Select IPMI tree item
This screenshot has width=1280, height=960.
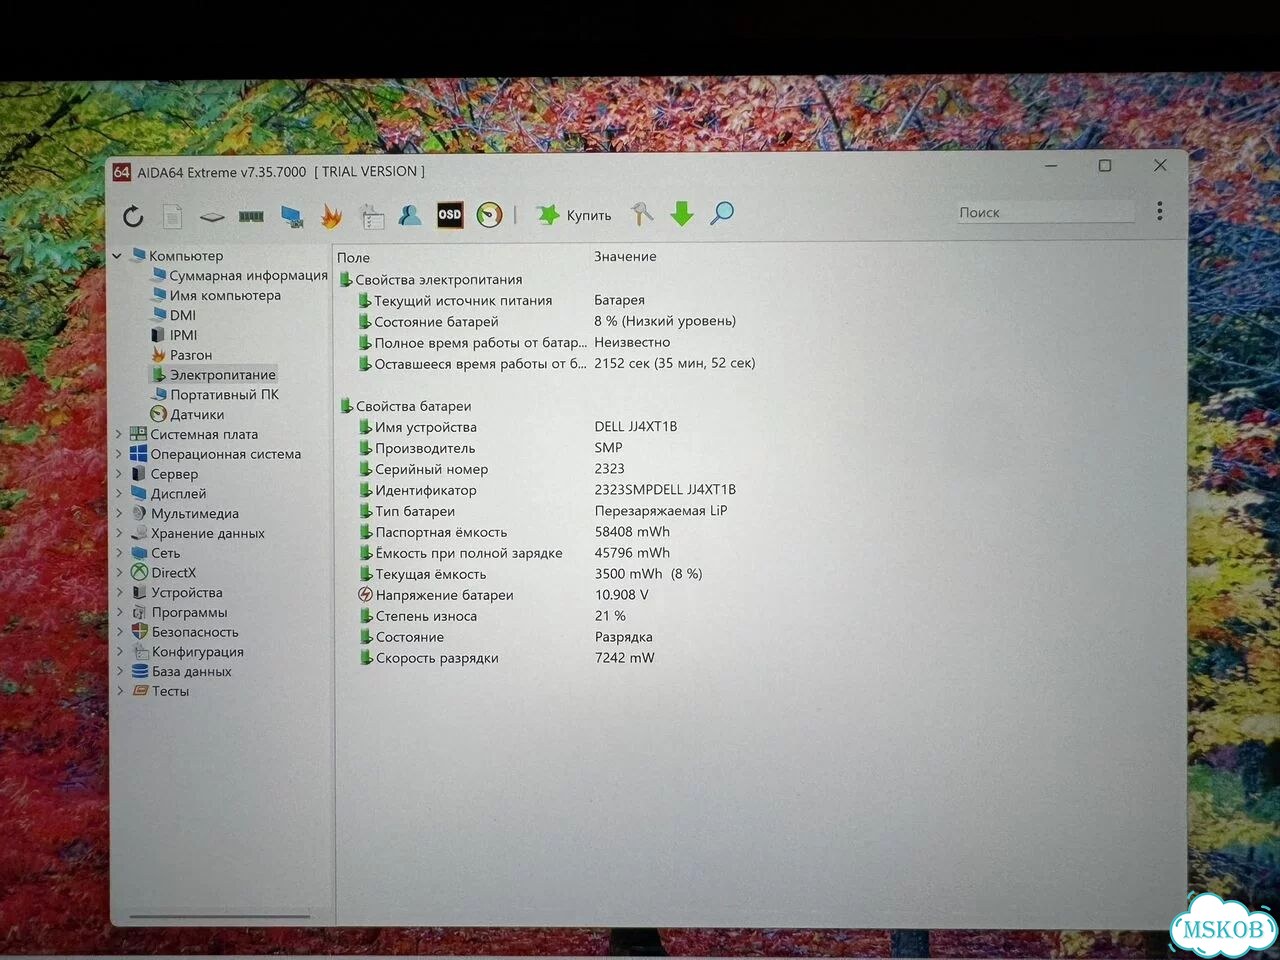pos(174,335)
